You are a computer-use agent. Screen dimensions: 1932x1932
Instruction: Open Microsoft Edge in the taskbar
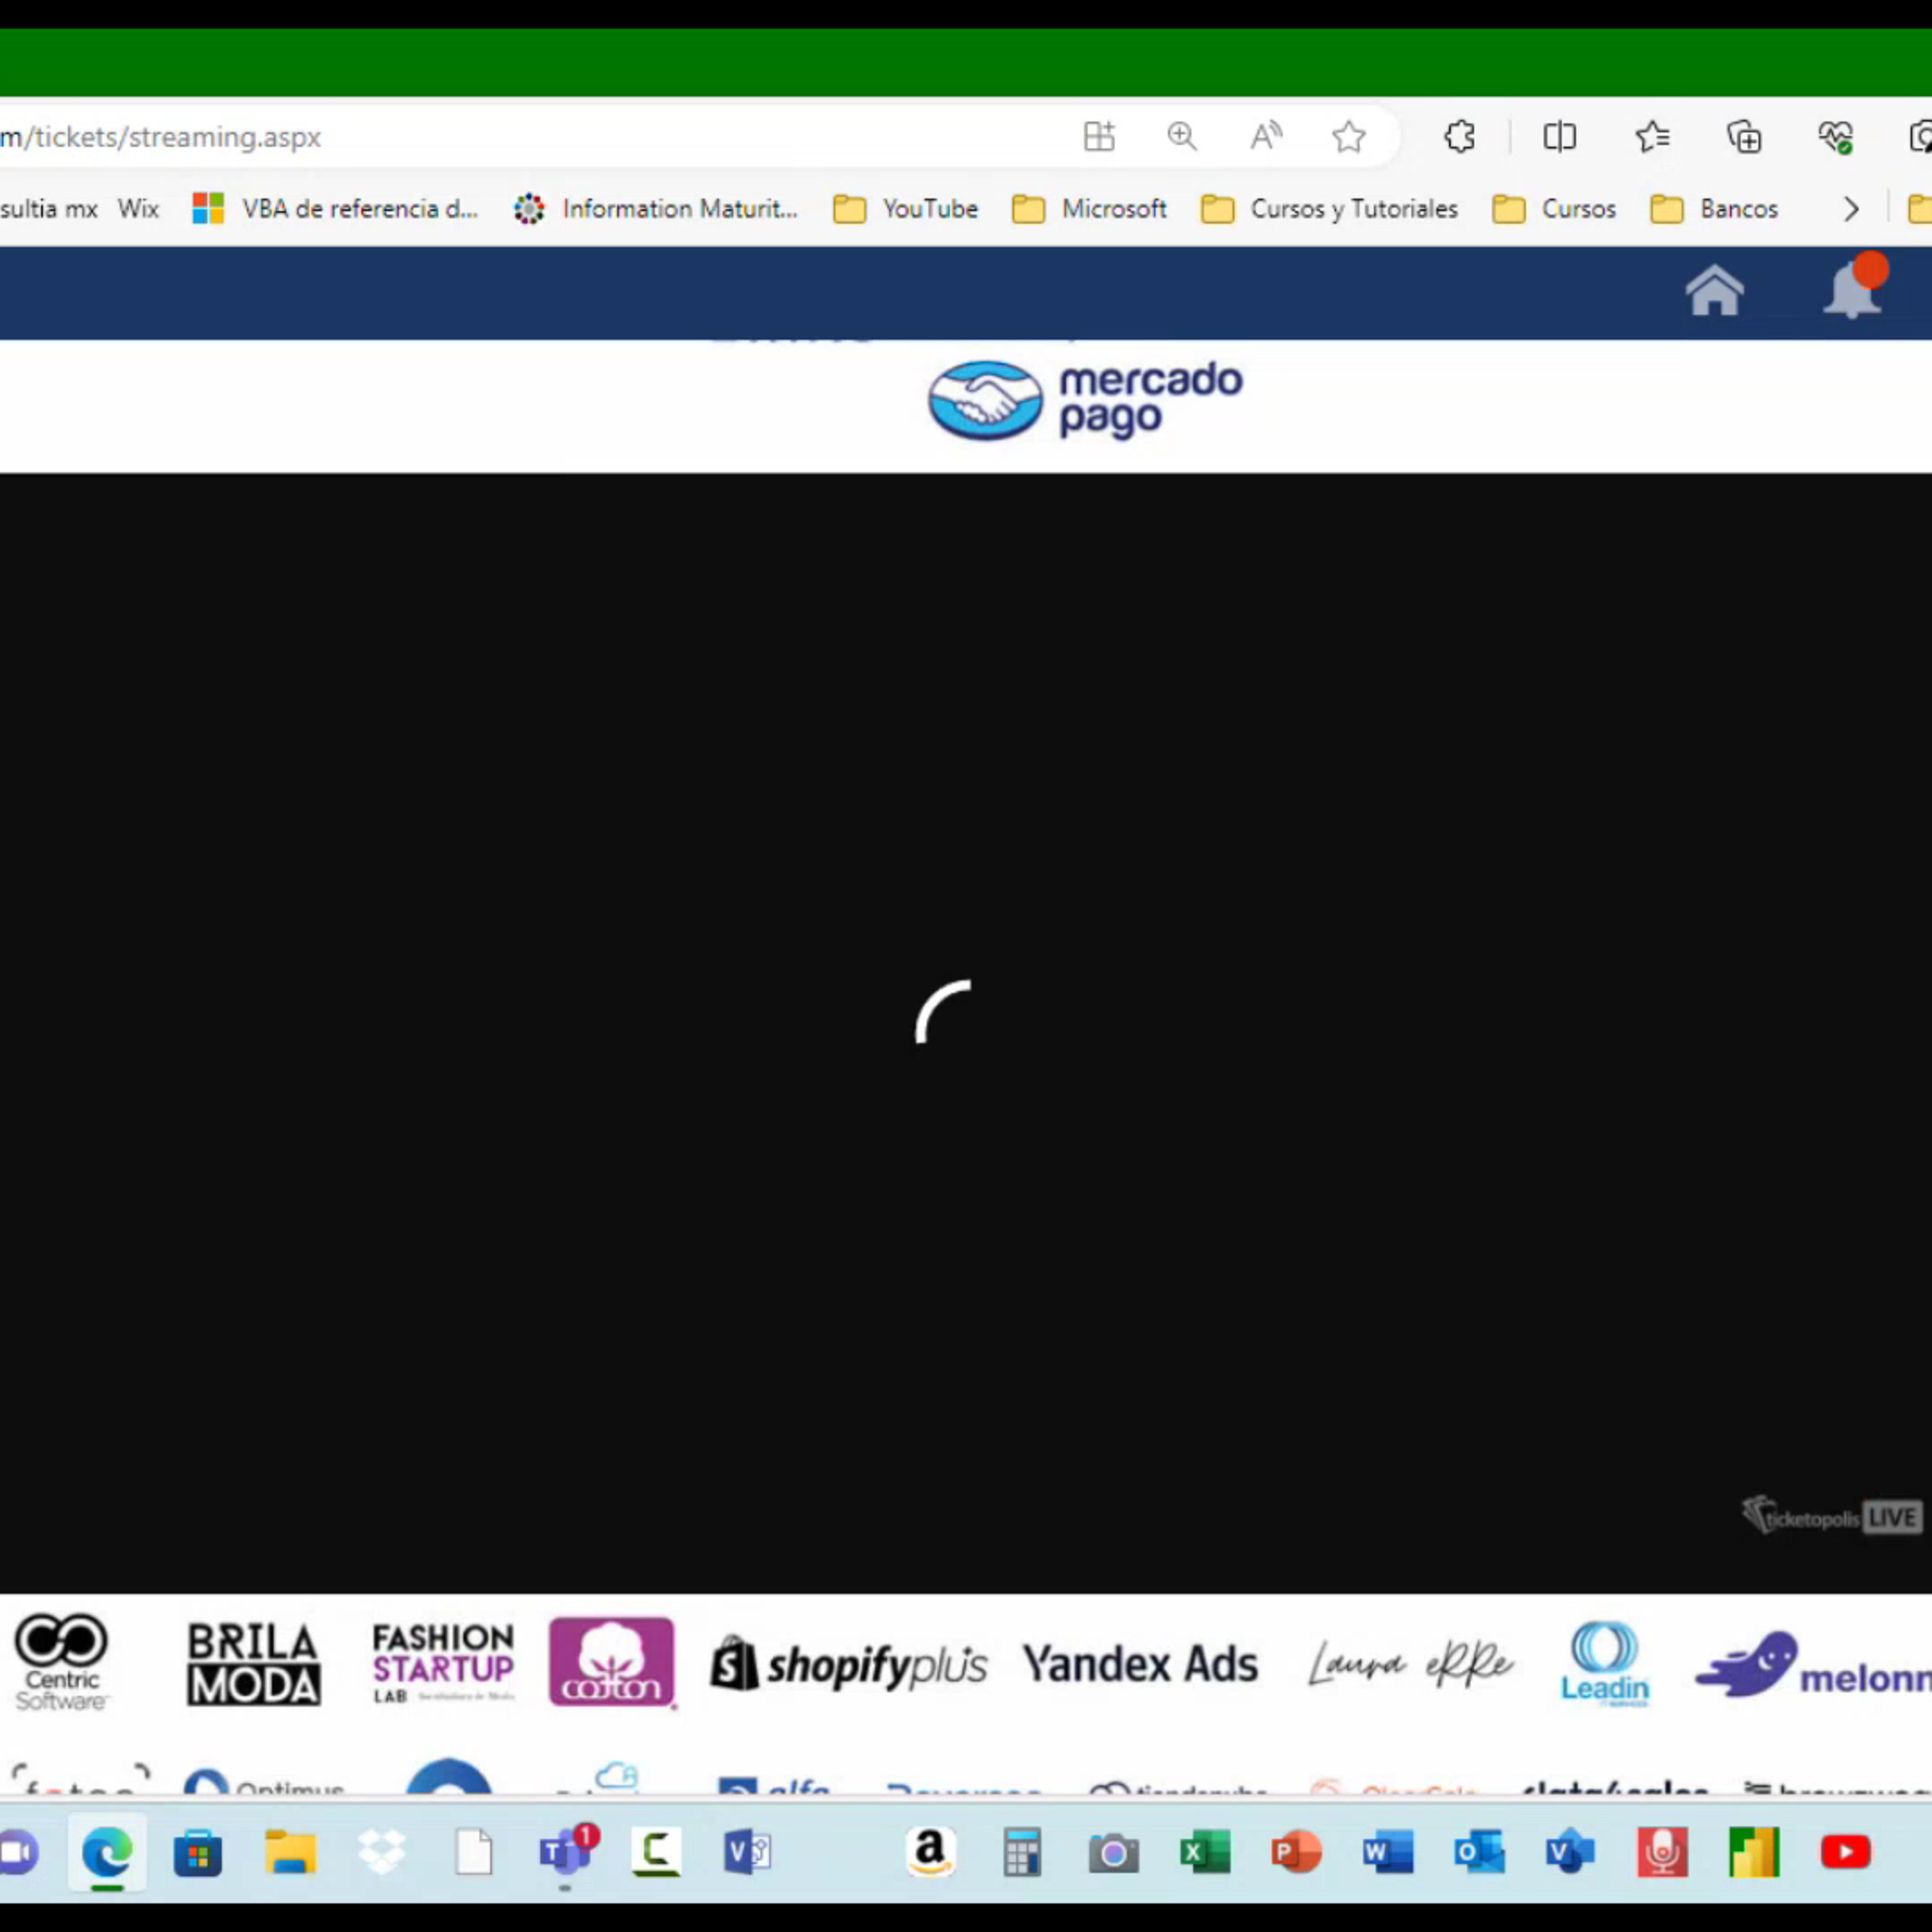tap(107, 1853)
